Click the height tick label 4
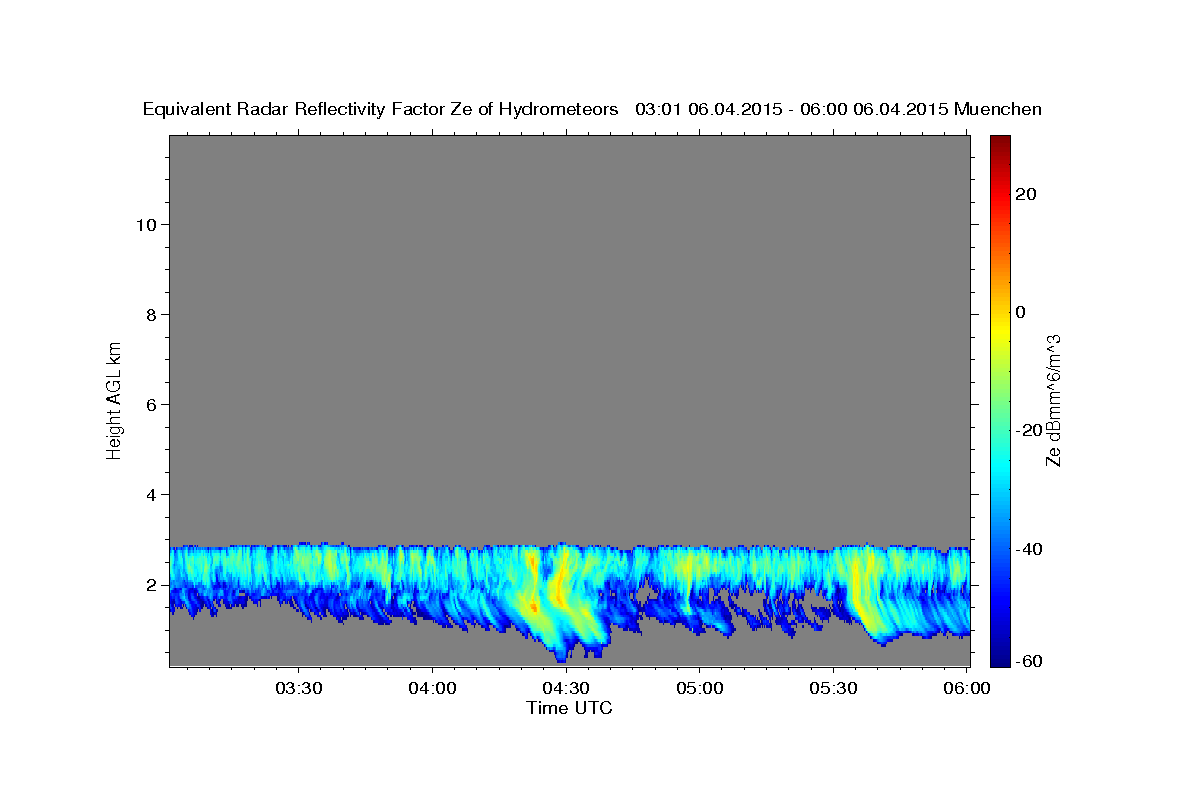The height and width of the screenshot is (800, 1200). tap(152, 495)
